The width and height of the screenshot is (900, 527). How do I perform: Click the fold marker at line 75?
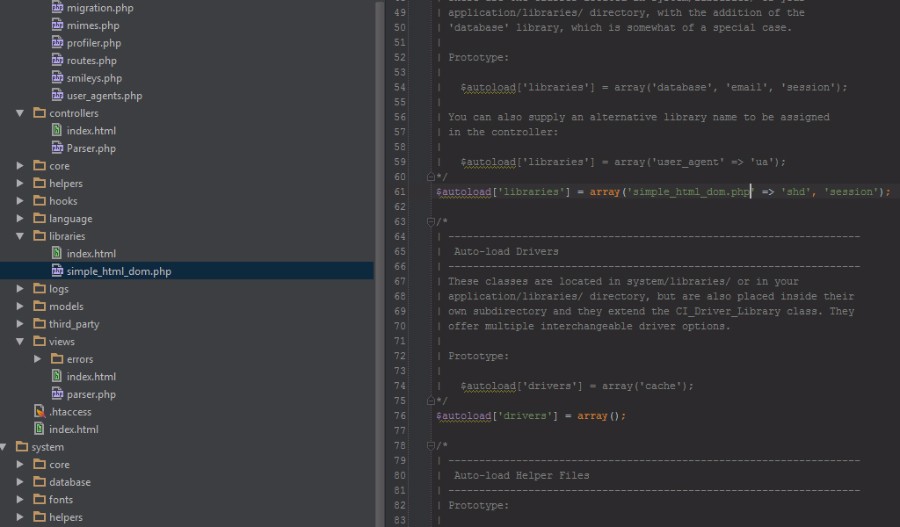pos(430,401)
